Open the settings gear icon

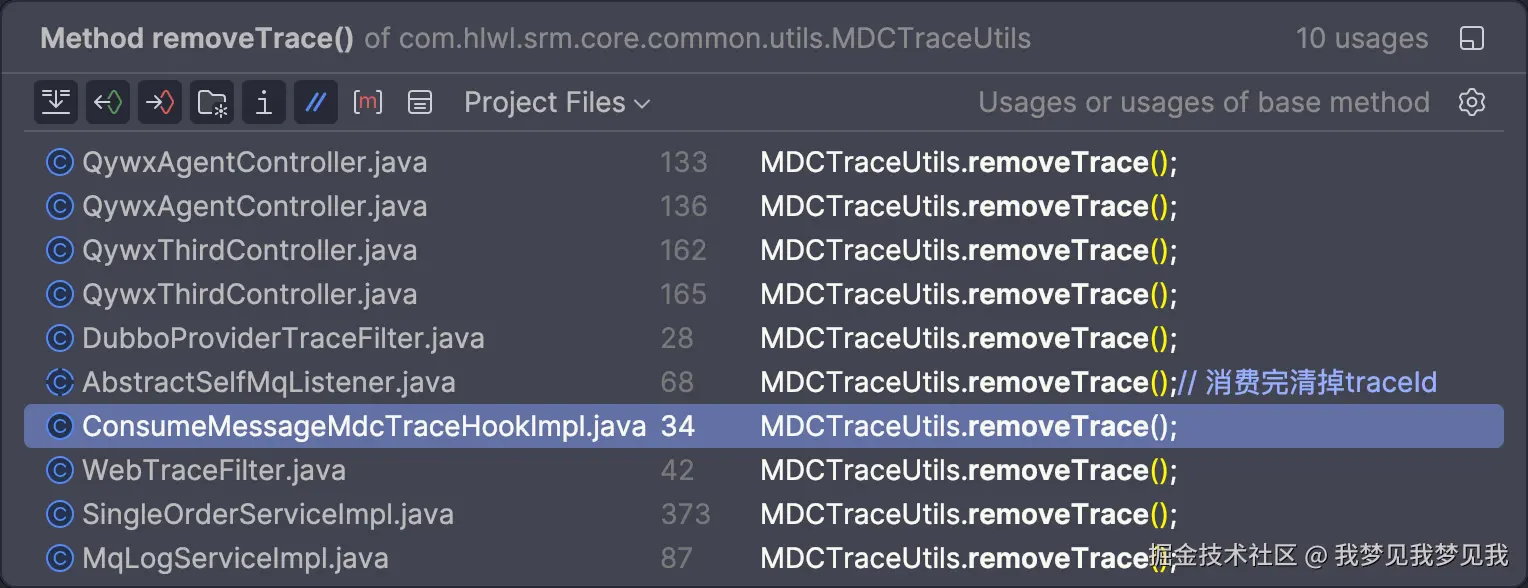(1472, 102)
